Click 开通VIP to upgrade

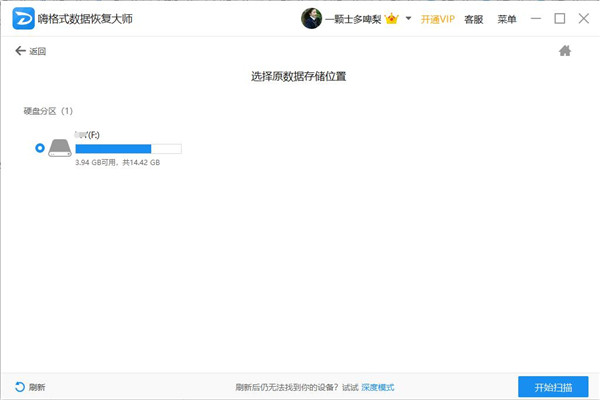(436, 19)
